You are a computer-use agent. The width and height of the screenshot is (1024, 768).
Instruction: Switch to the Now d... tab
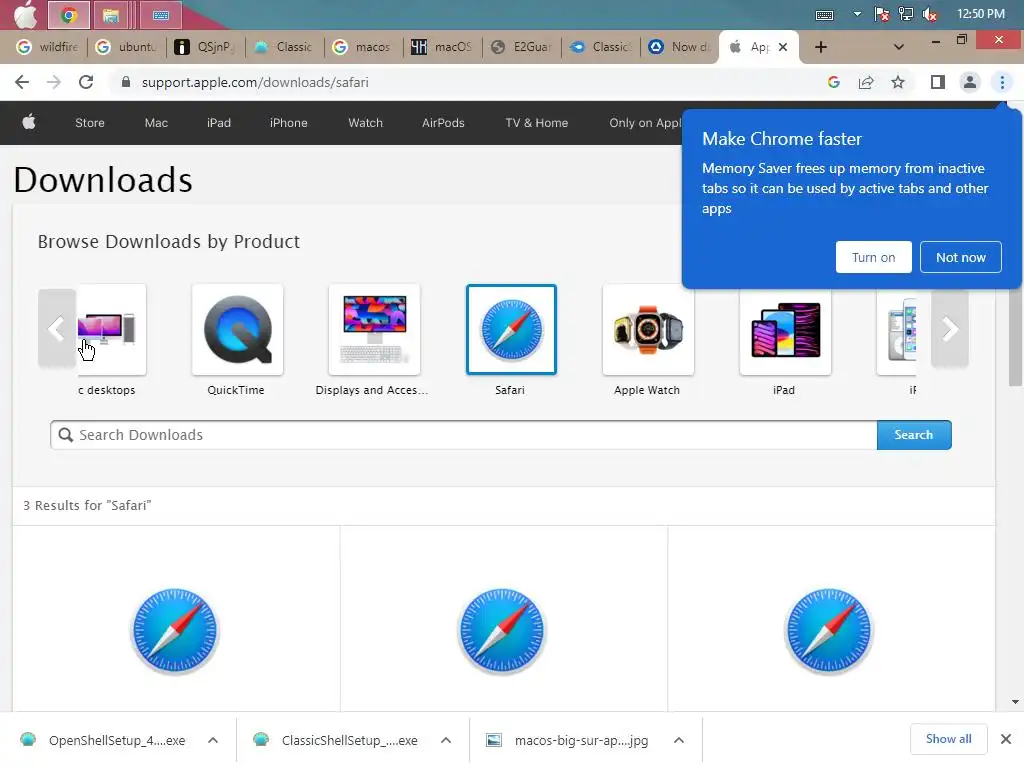point(680,47)
